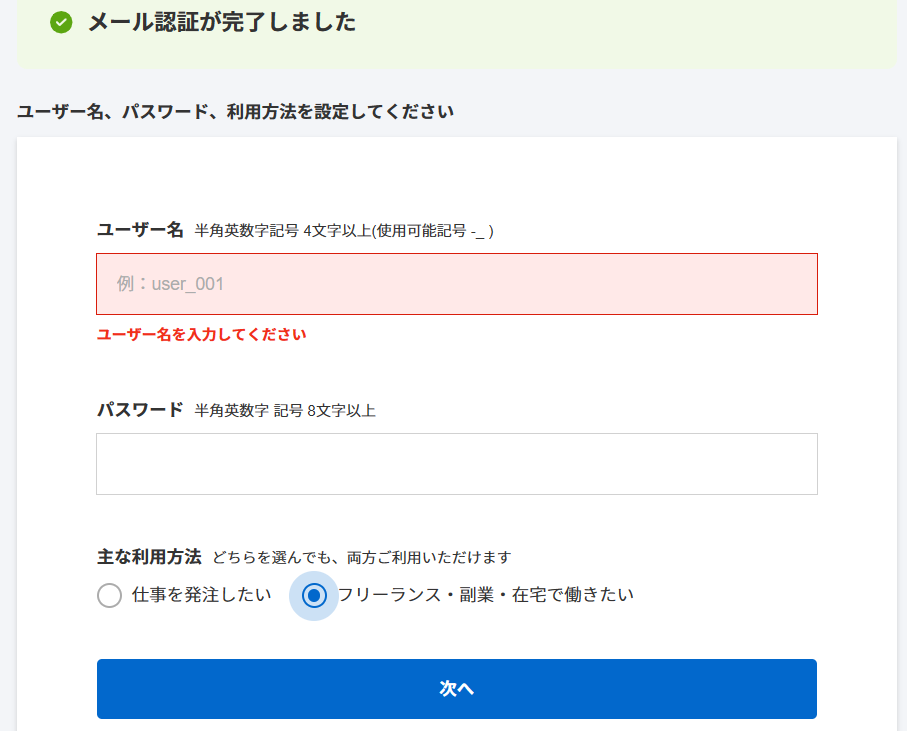Screen dimensions: 907x731
Task: Click the メール認証が完了しました confirmation message
Action: tap(222, 23)
